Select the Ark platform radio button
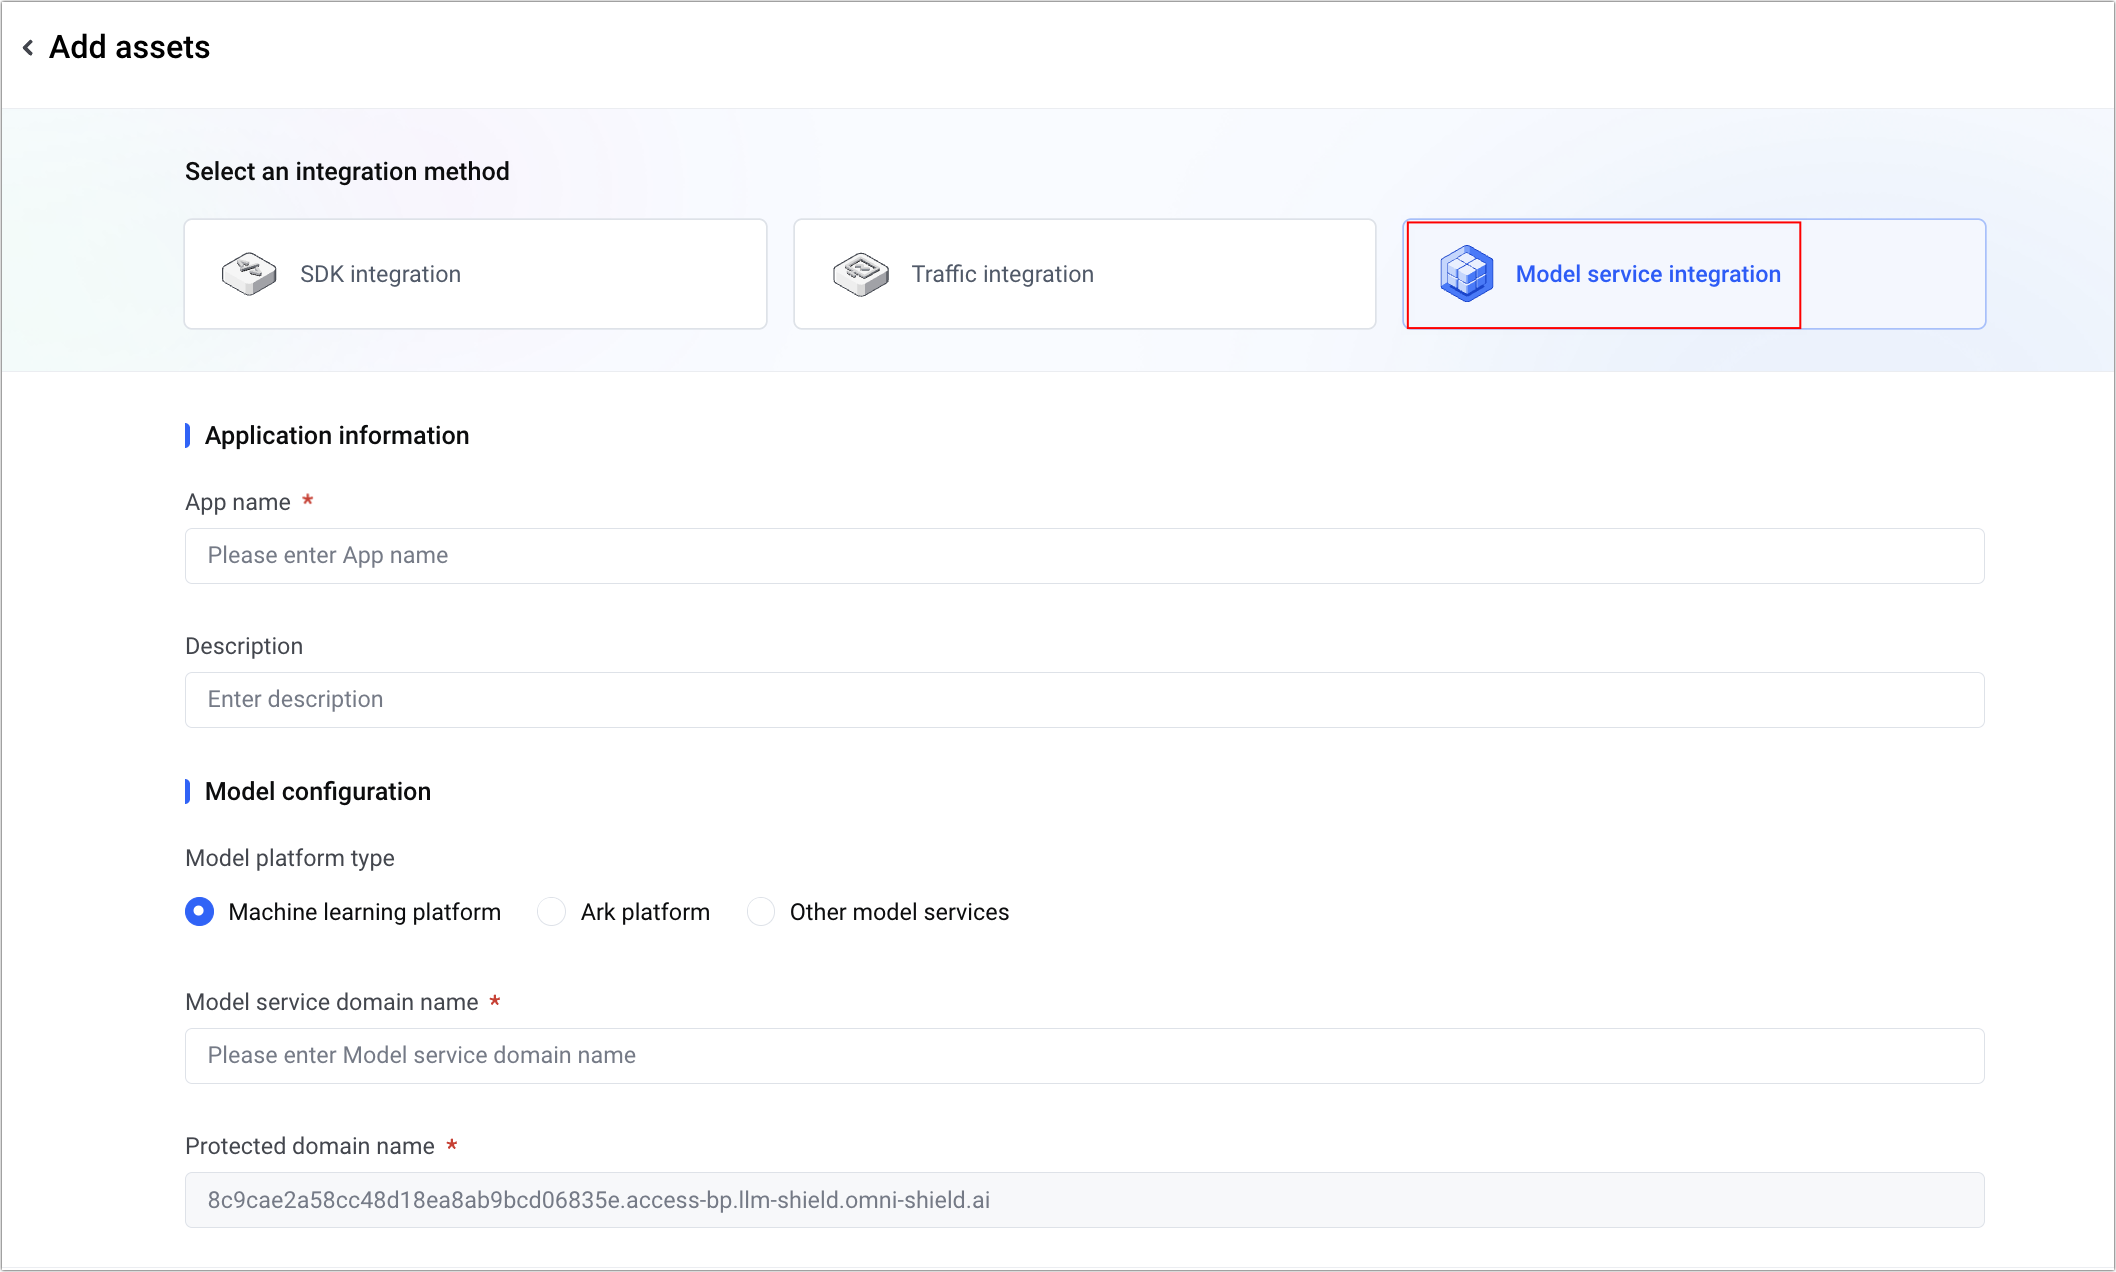 552,912
